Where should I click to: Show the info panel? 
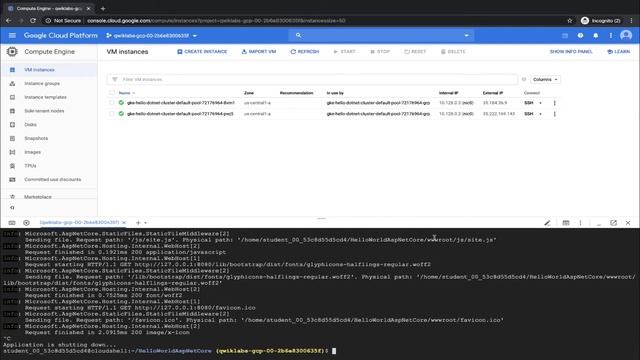coord(571,52)
